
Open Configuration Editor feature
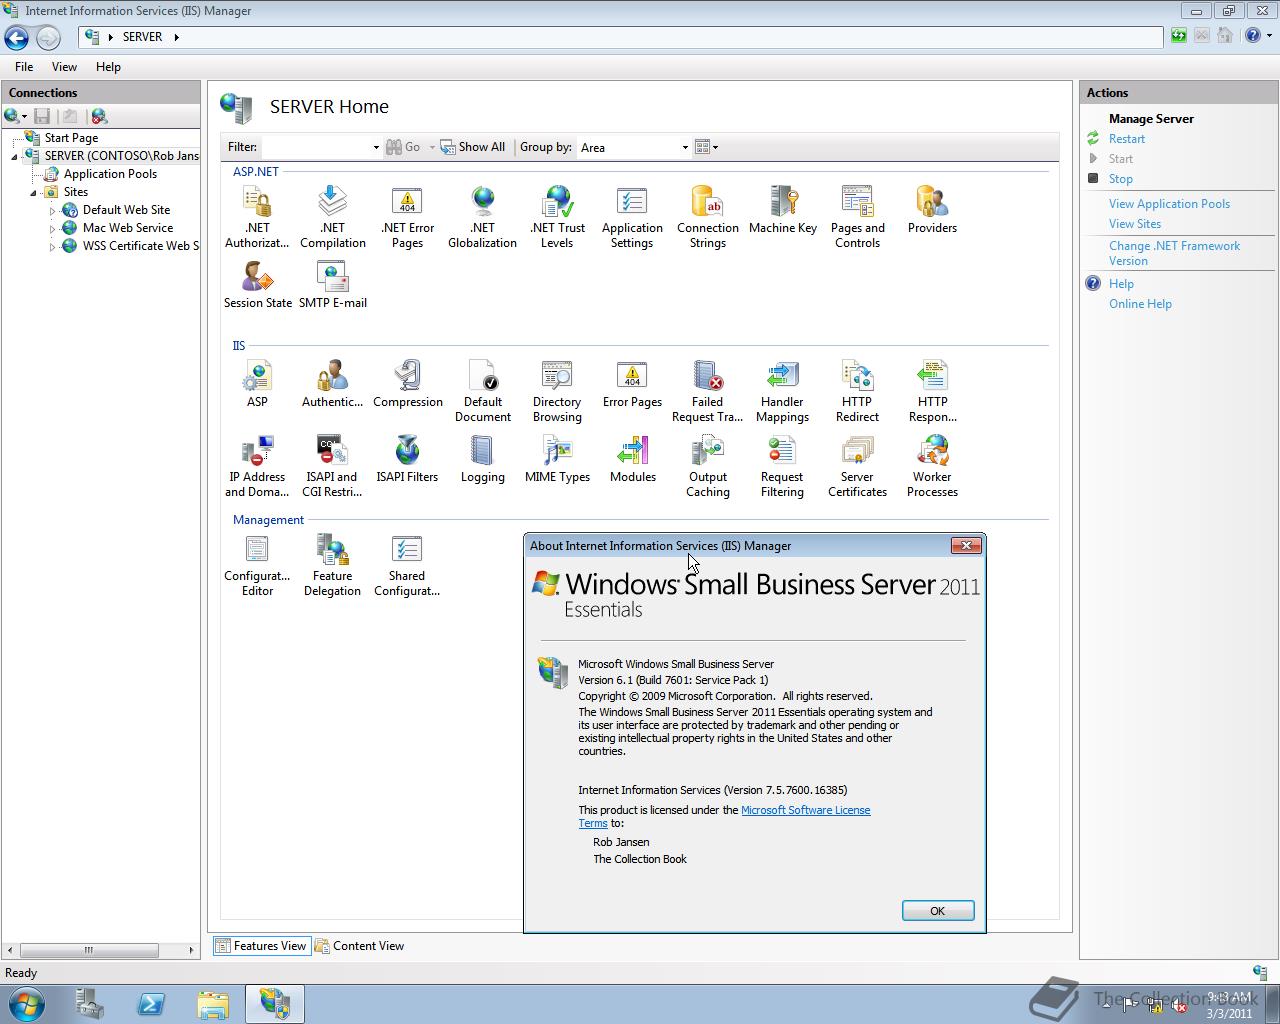coord(257,565)
